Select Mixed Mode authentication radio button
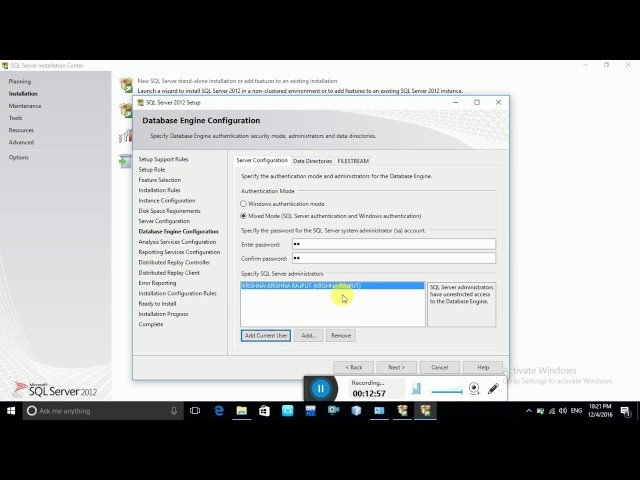640x480 pixels. 243,216
